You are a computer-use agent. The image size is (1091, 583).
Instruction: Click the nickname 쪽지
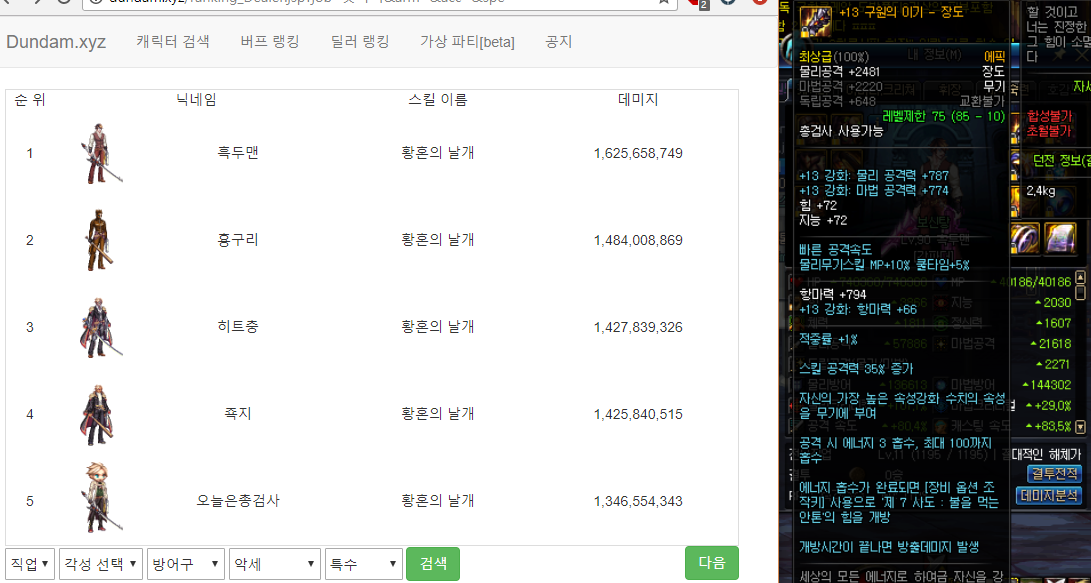(x=238, y=414)
